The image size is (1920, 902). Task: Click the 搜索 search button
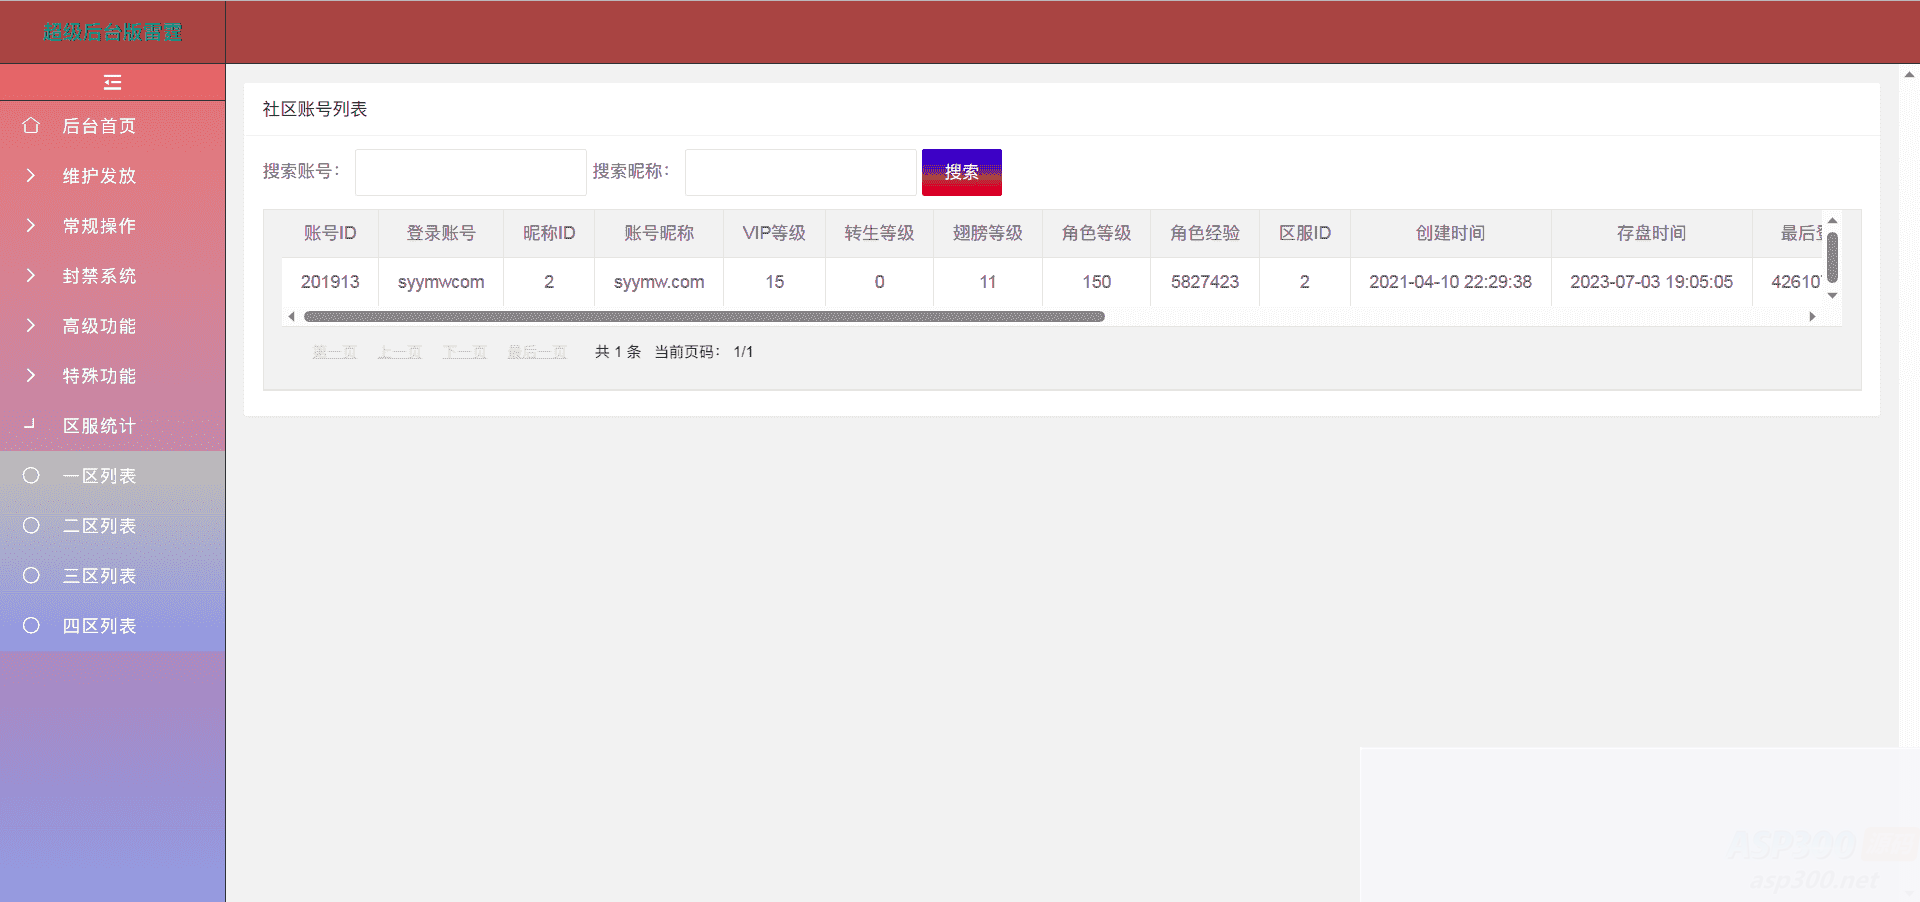pos(961,171)
